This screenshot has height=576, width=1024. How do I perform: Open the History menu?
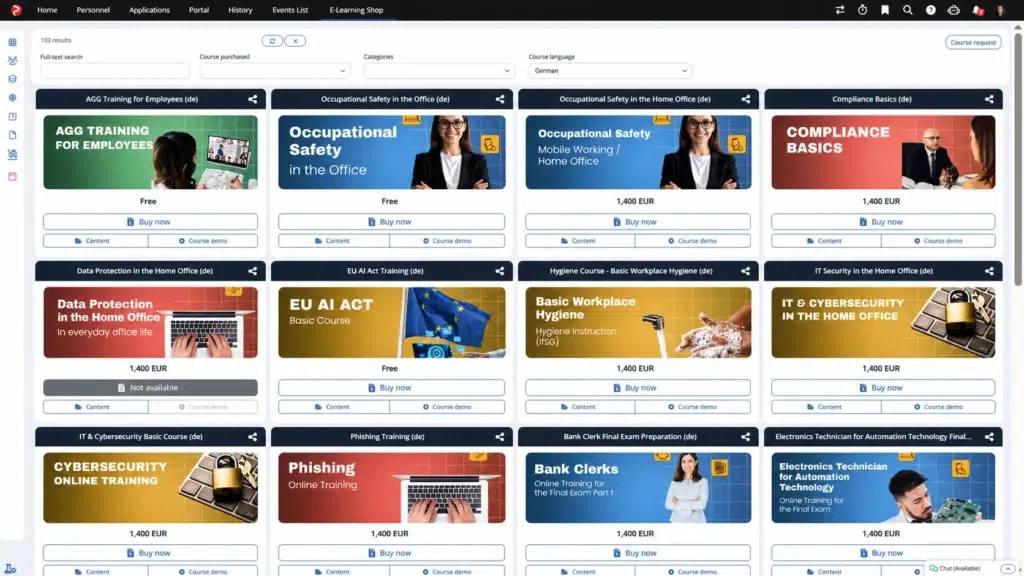[x=240, y=10]
